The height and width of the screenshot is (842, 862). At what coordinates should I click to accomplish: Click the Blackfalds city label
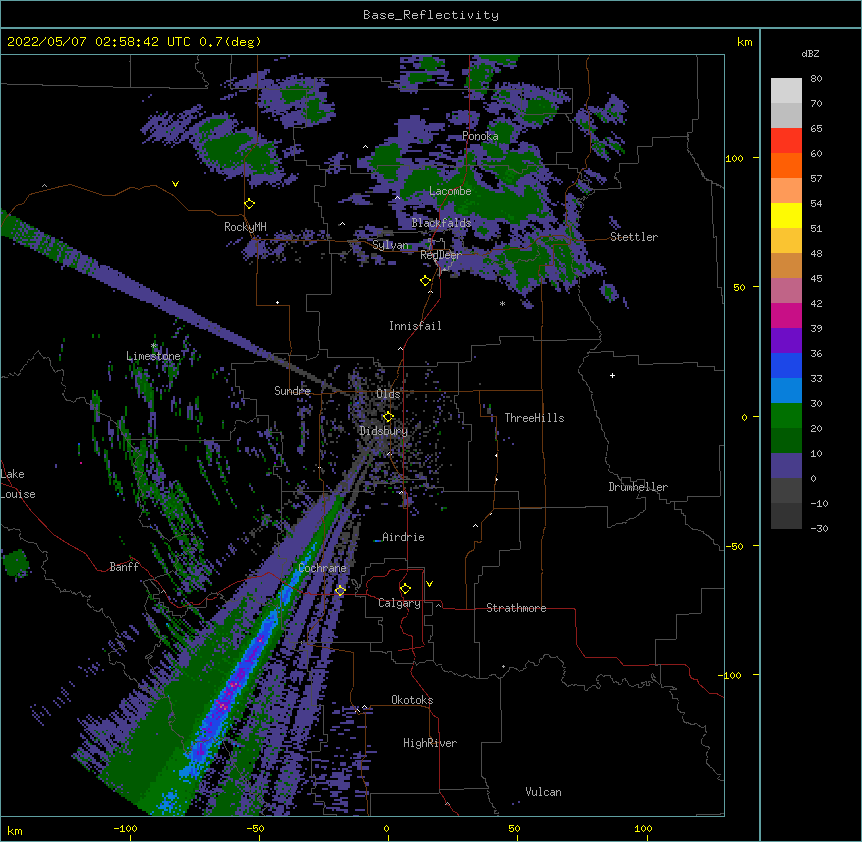point(441,223)
